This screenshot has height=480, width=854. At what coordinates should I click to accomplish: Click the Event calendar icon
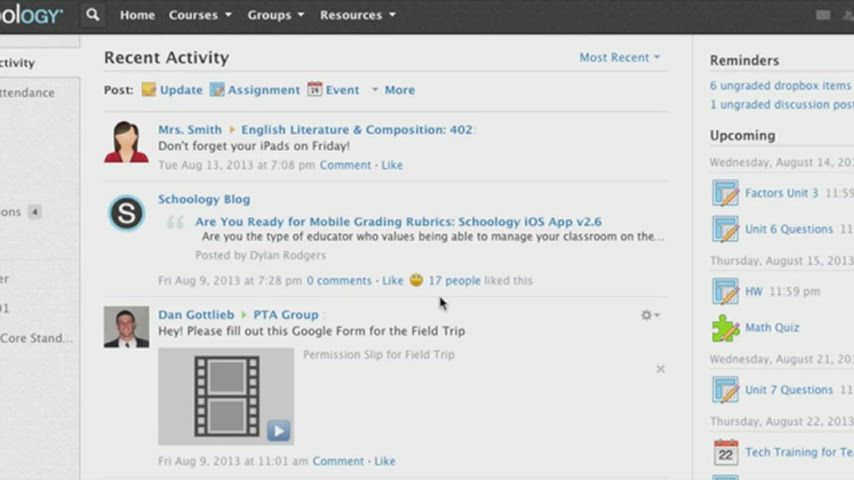coord(315,90)
